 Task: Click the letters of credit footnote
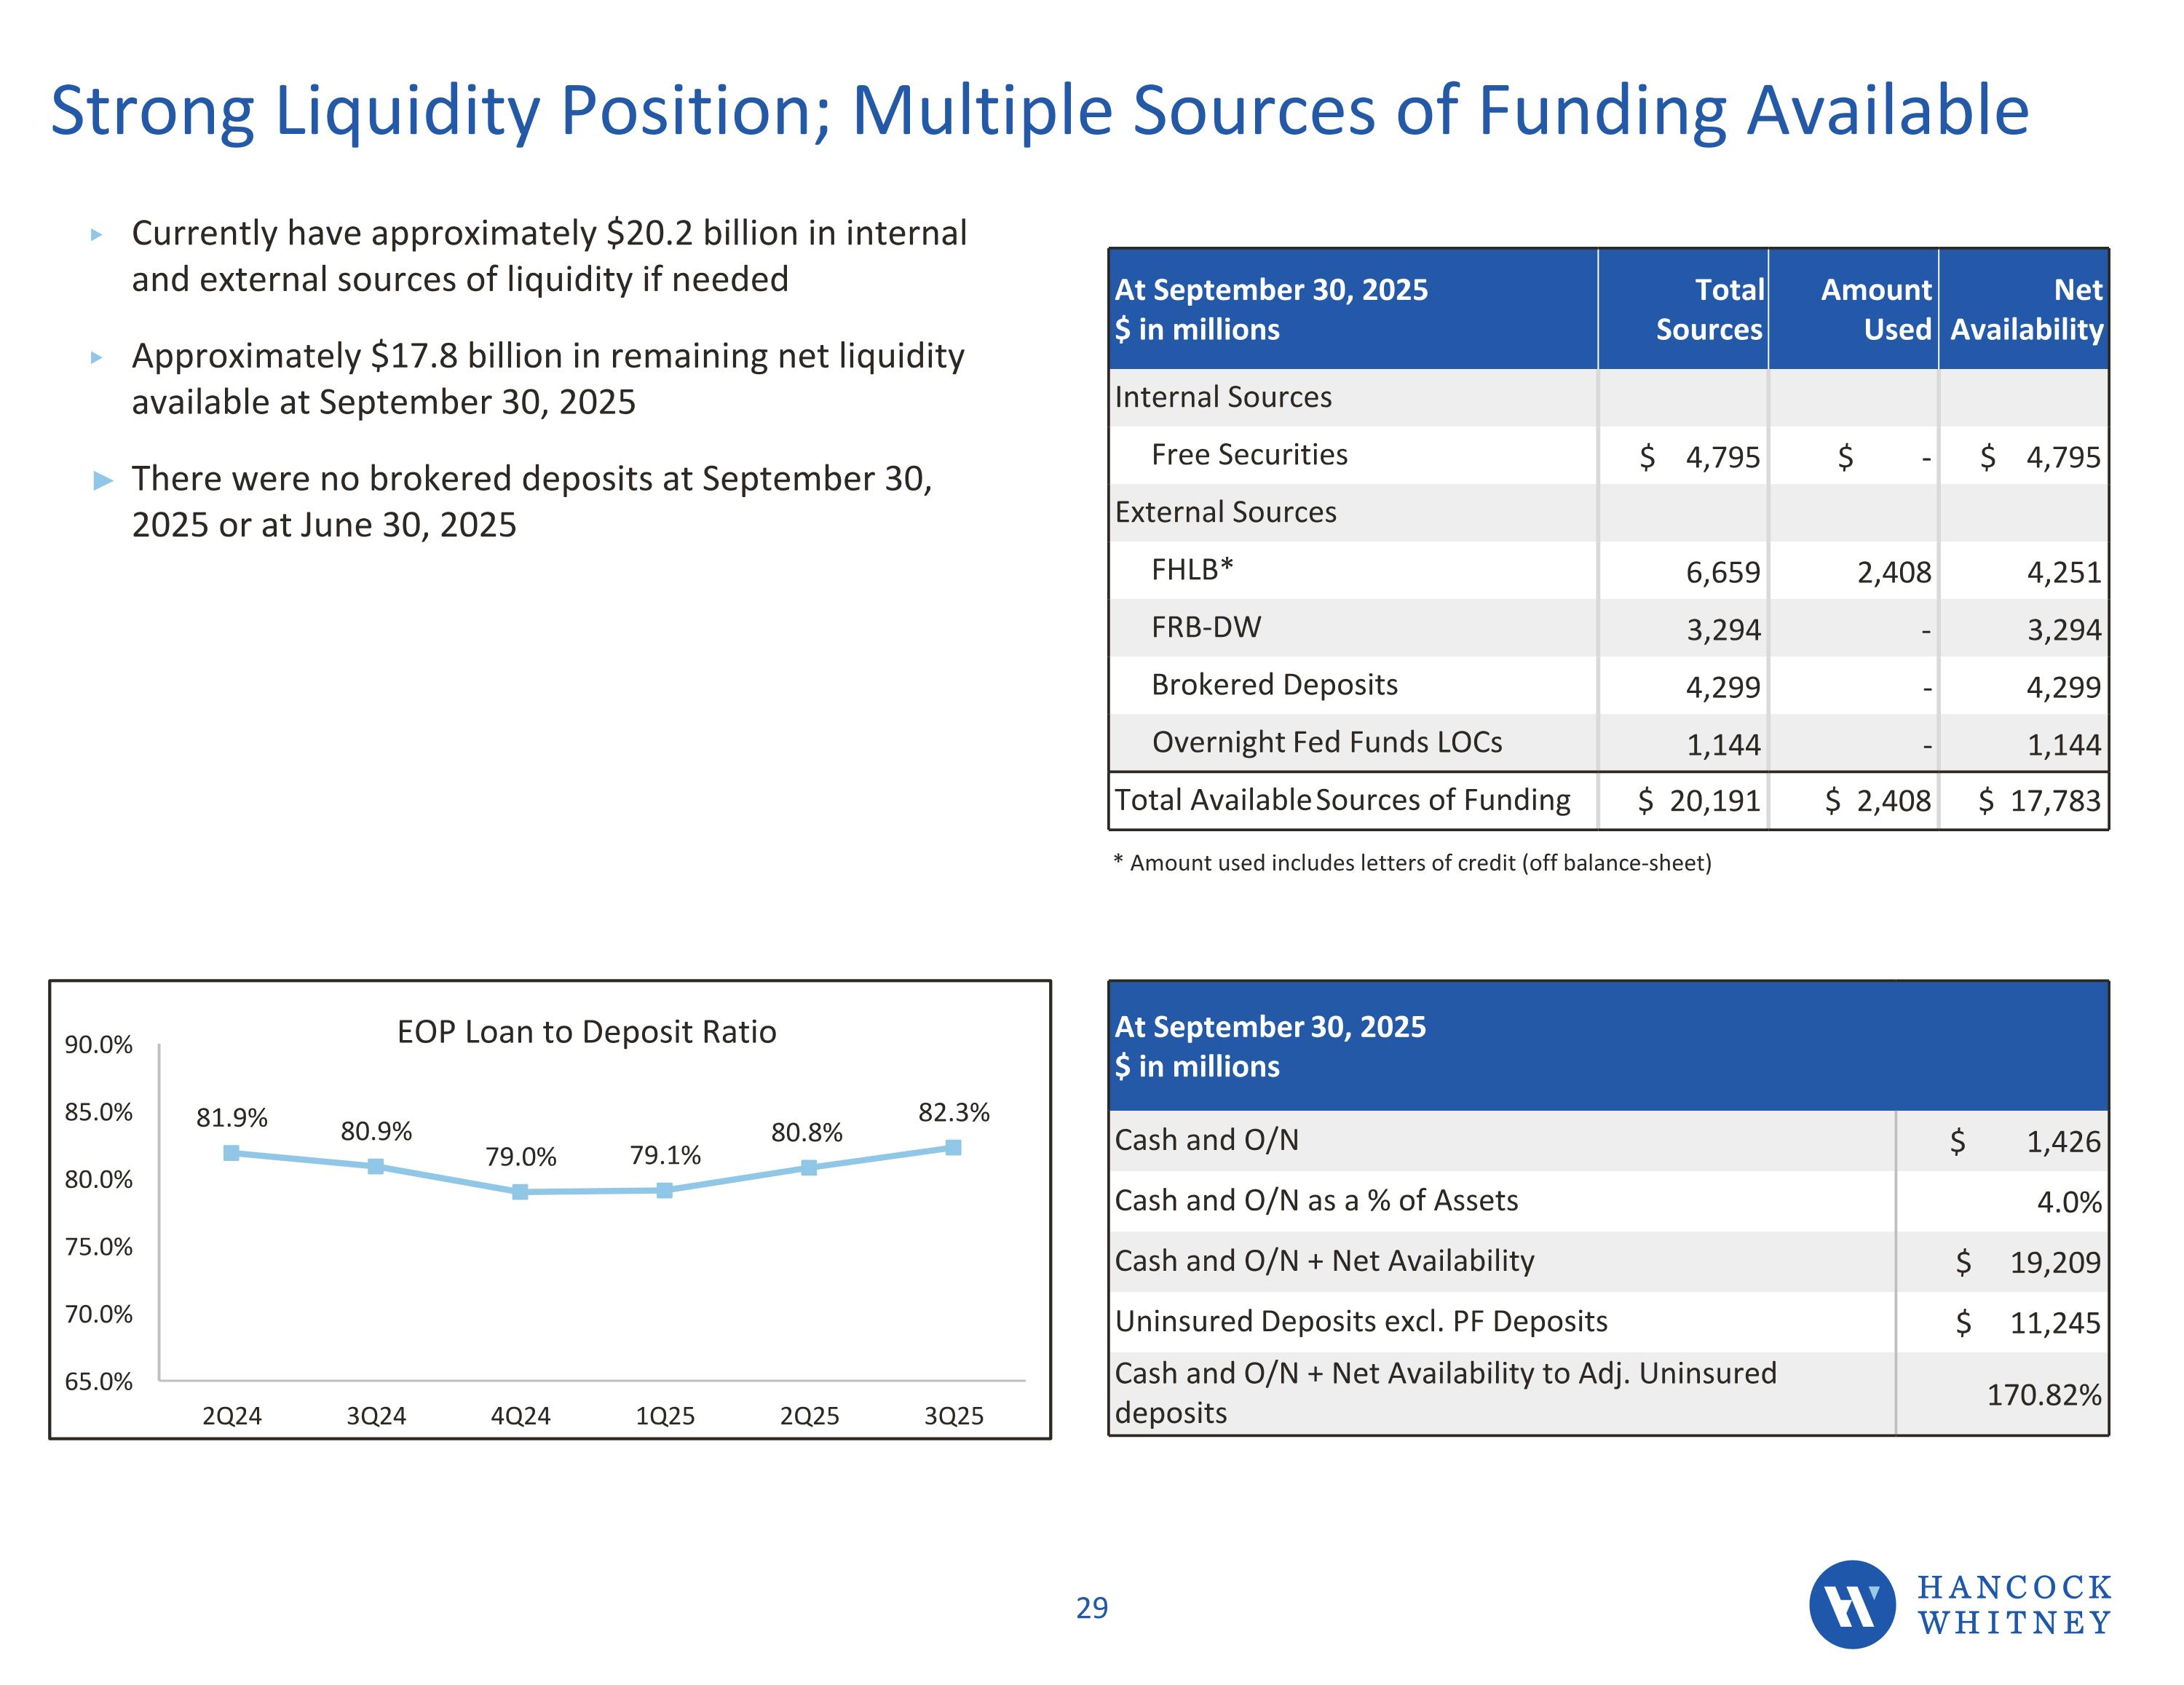point(1412,863)
